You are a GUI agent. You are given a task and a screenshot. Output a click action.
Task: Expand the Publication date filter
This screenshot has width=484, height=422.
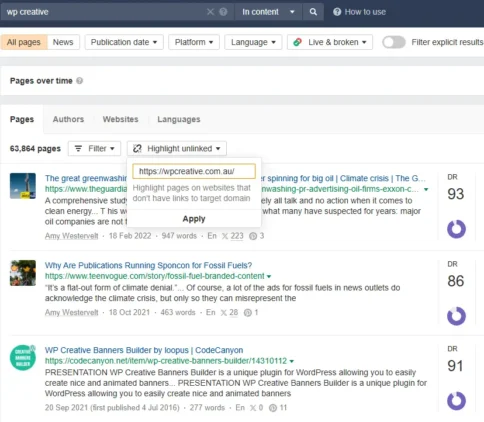(124, 42)
